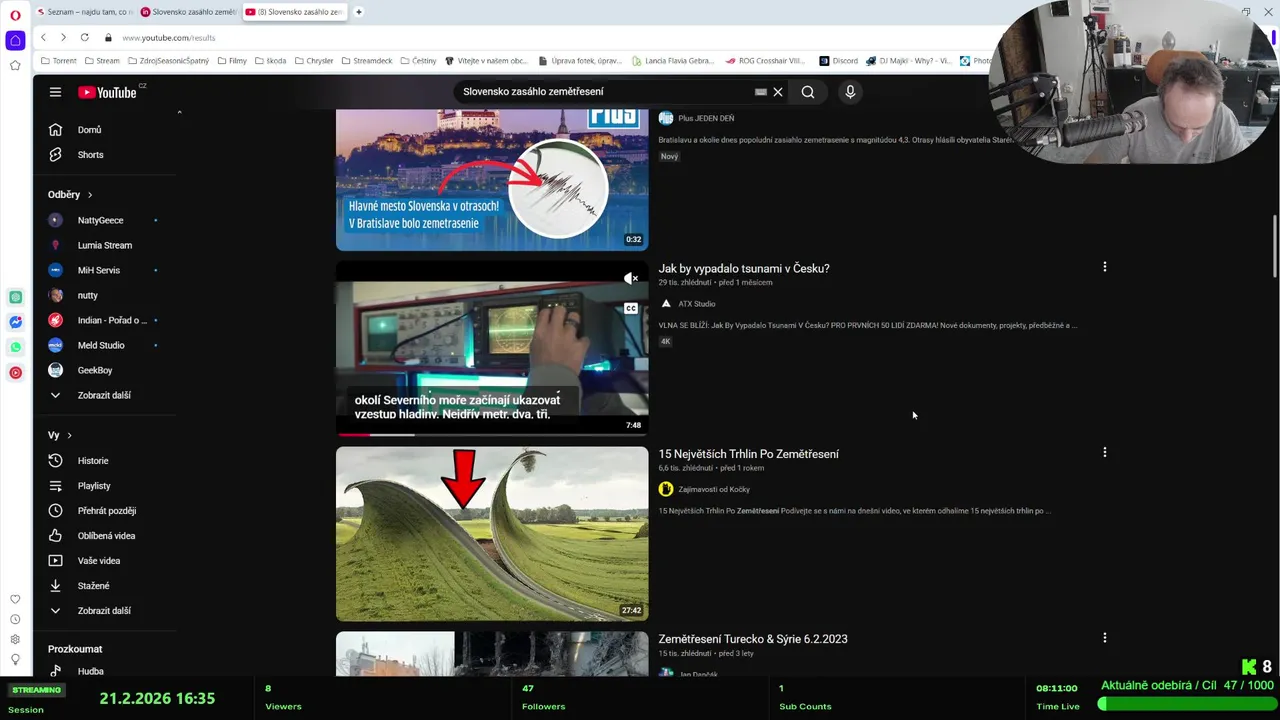Open Bratislava zemetrasenie video thumbnail
Screen dimensions: 1280x720
[x=492, y=180]
